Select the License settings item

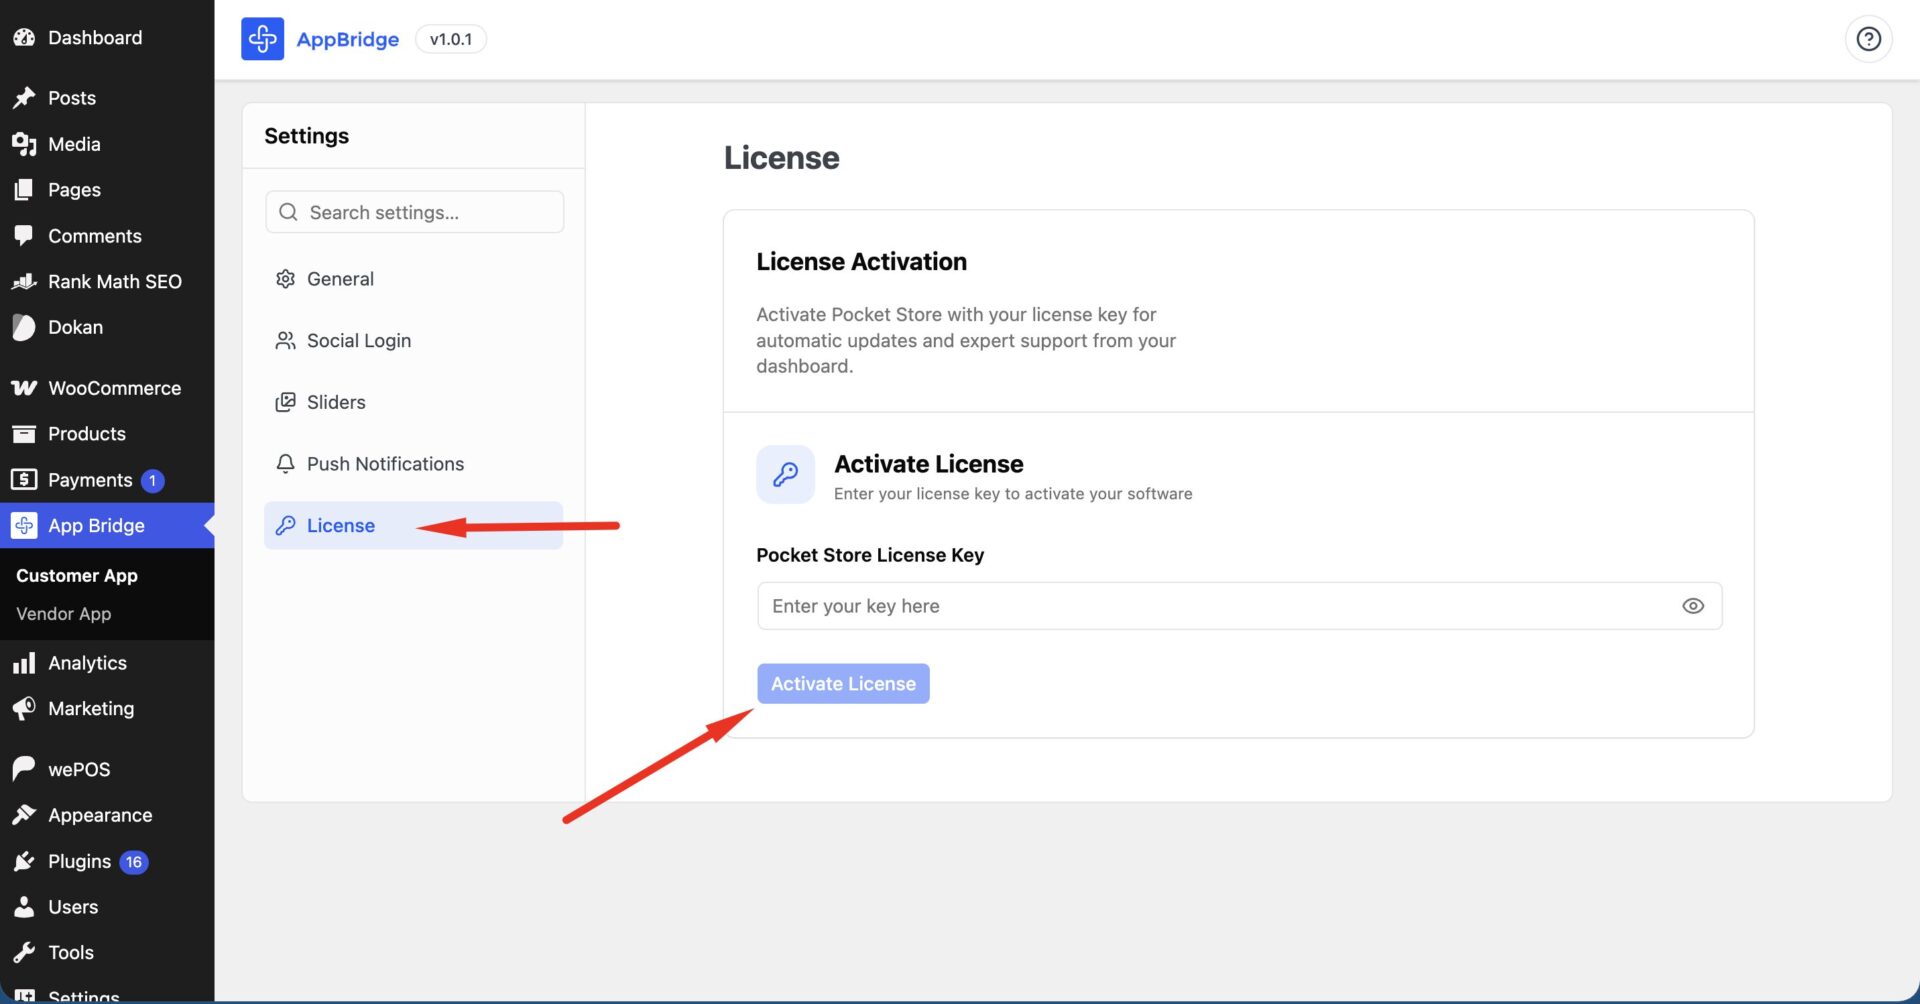tap(413, 526)
